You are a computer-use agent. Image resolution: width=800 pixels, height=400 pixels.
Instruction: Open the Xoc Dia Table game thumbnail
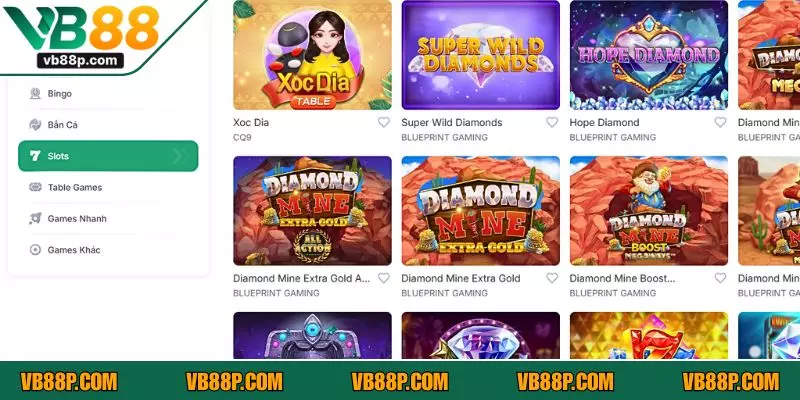coord(312,55)
